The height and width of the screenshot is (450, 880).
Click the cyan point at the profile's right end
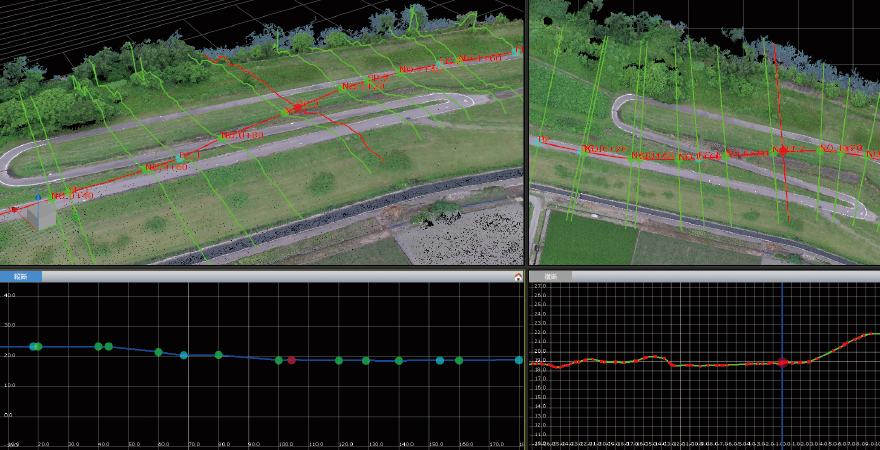click(x=519, y=360)
